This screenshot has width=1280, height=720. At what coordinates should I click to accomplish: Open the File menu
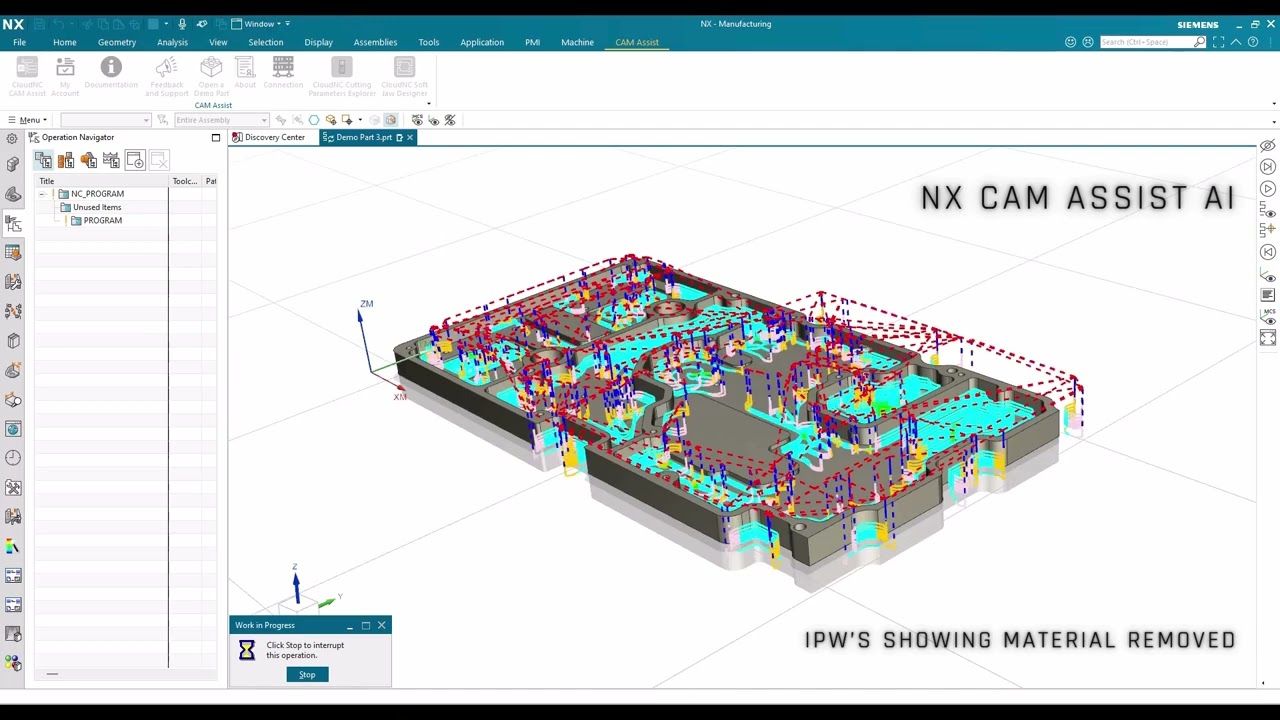click(x=19, y=42)
